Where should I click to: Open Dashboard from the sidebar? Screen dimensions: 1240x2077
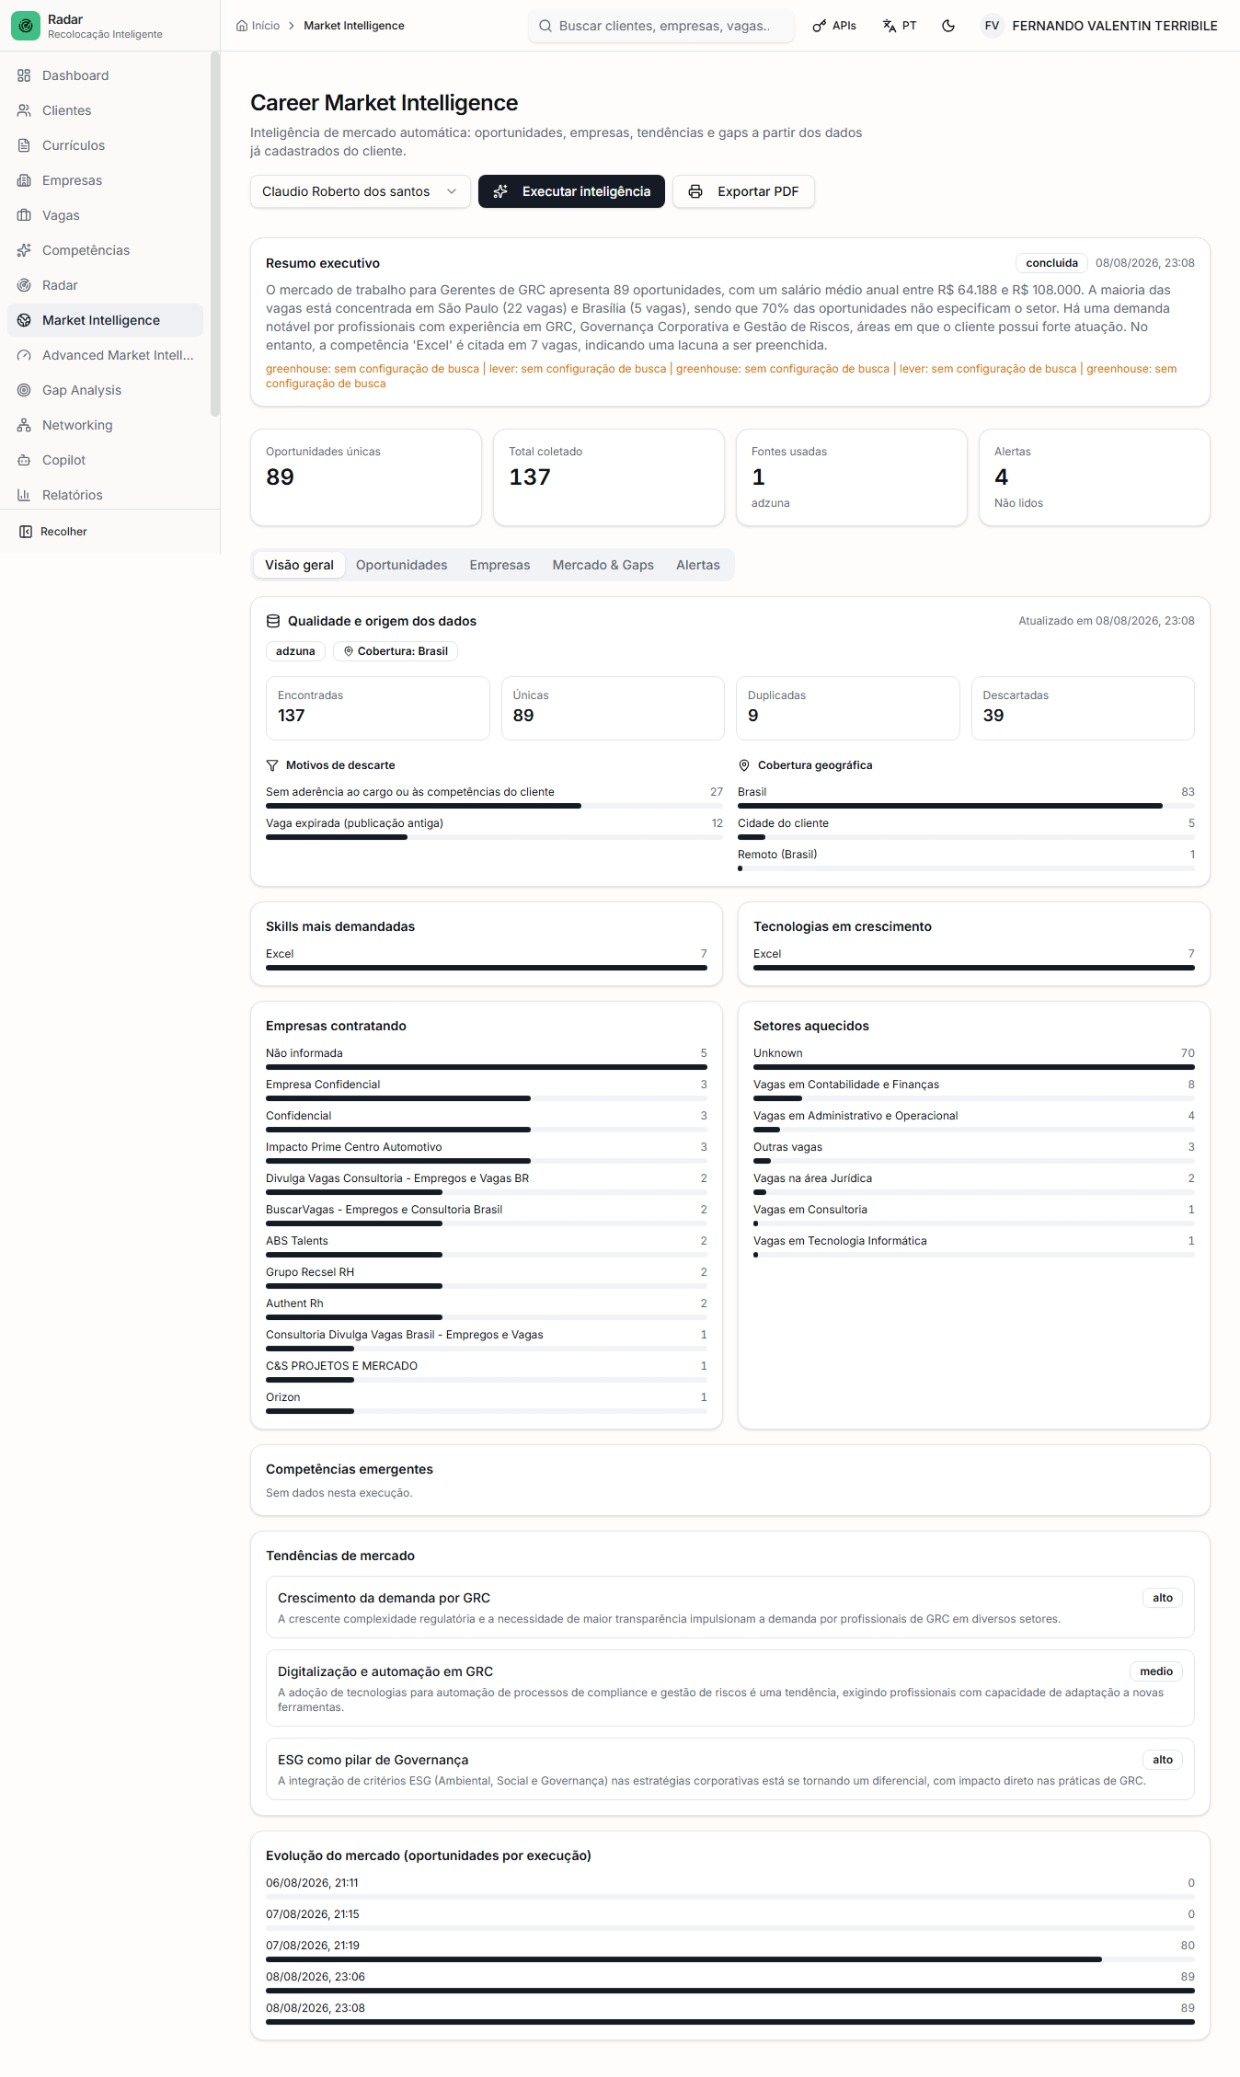pos(105,75)
